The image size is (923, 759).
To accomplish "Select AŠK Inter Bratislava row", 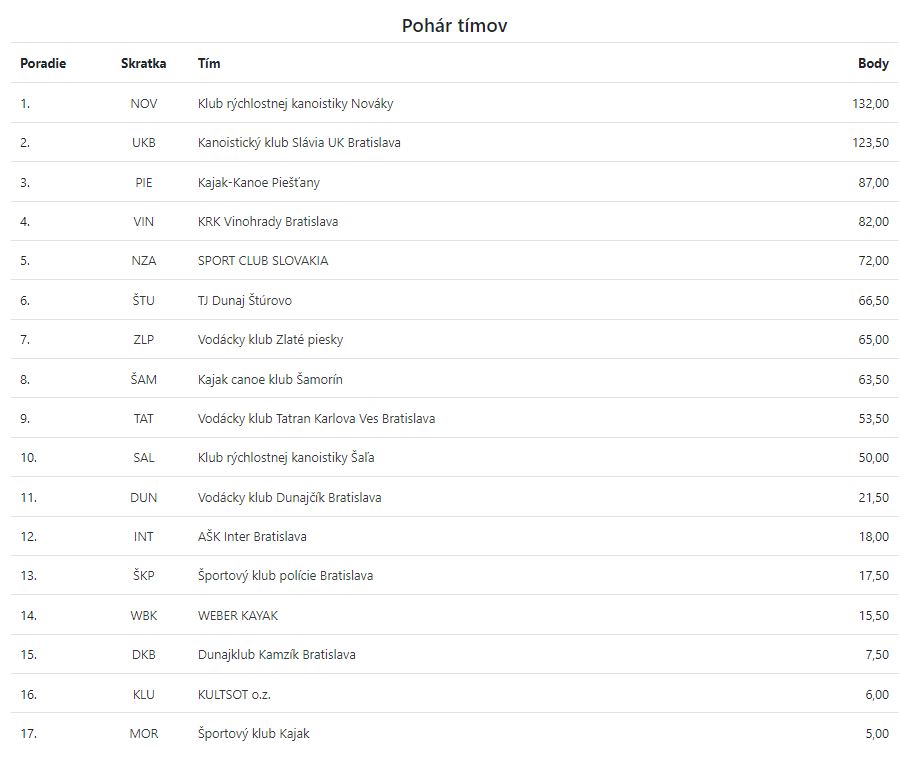I will click(454, 536).
